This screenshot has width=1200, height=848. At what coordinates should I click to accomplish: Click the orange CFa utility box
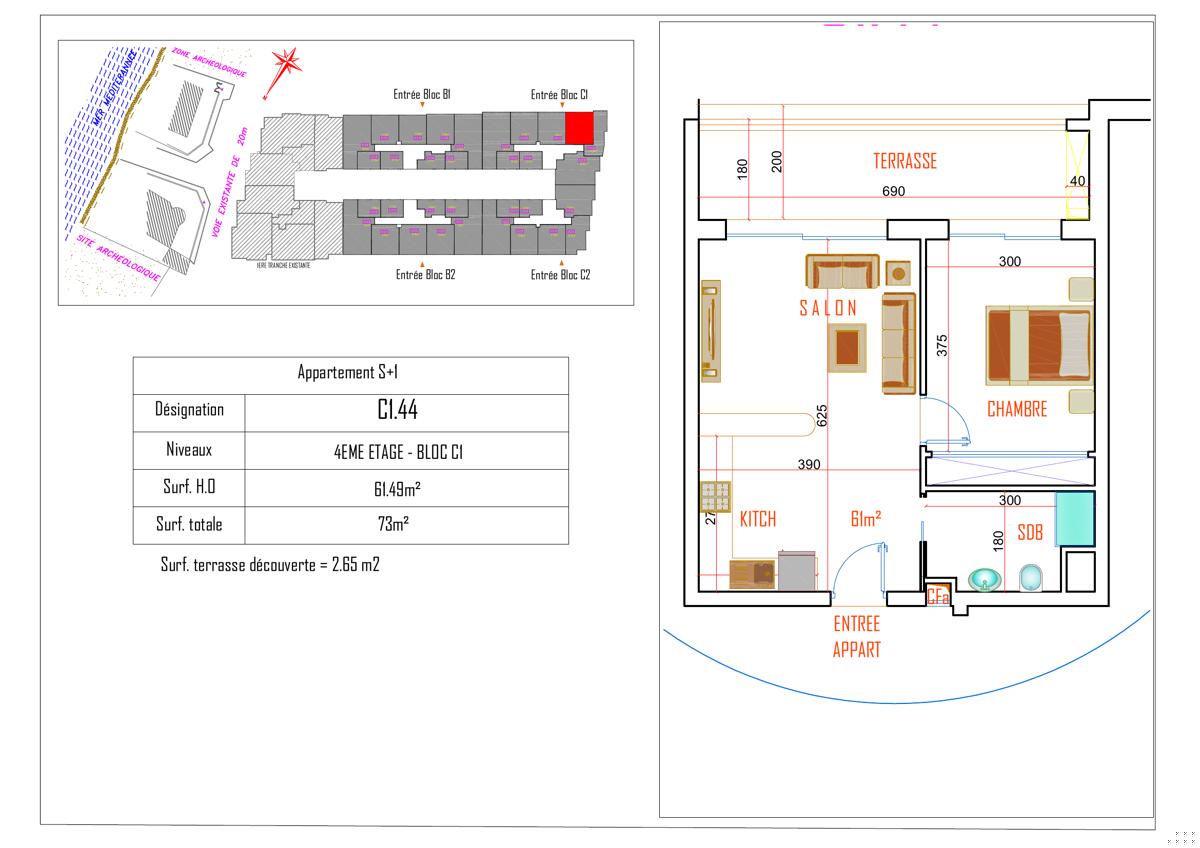coord(937,597)
